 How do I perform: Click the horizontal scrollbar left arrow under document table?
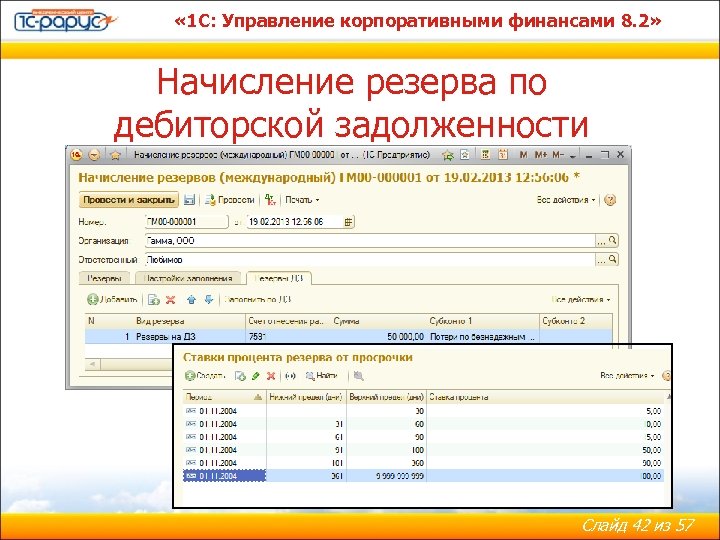click(93, 364)
